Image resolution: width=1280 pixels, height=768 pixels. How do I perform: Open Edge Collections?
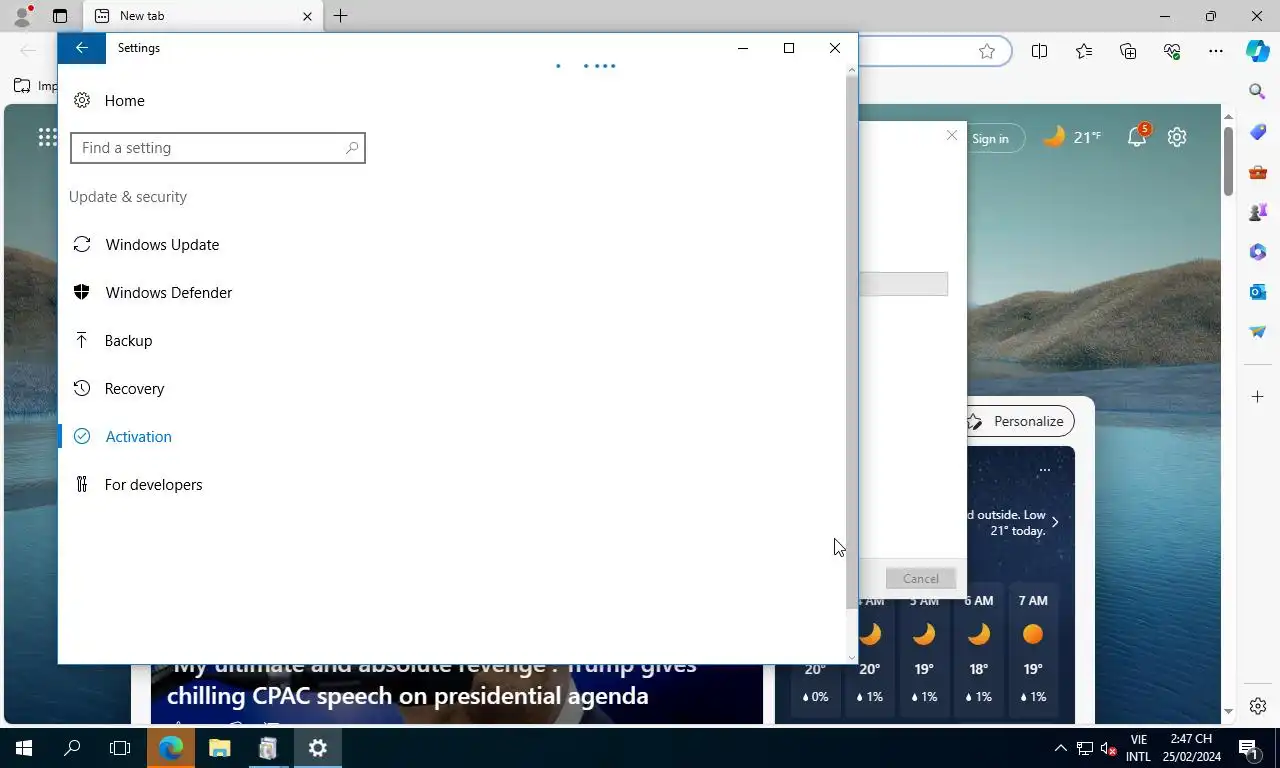pos(1128,51)
